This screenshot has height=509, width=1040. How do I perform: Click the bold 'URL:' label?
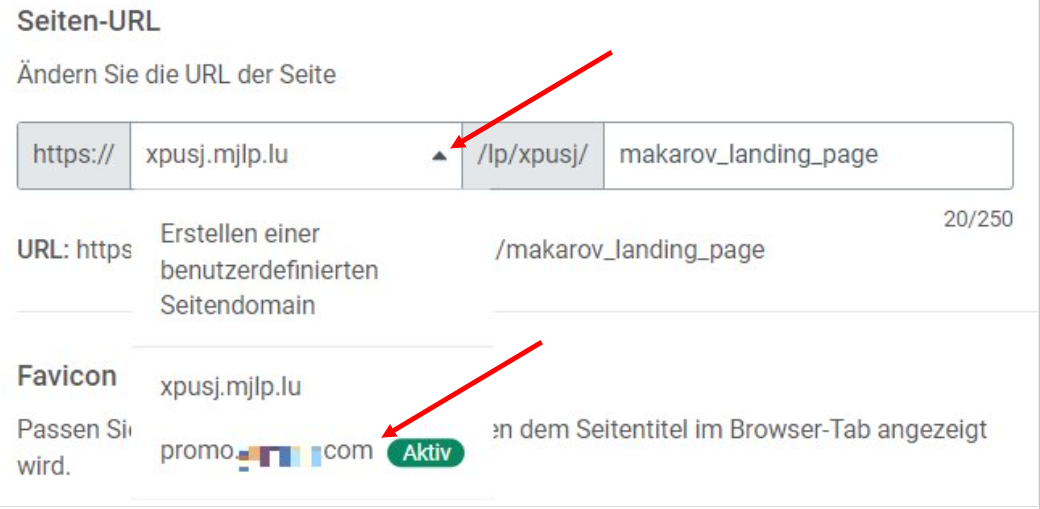(44, 250)
